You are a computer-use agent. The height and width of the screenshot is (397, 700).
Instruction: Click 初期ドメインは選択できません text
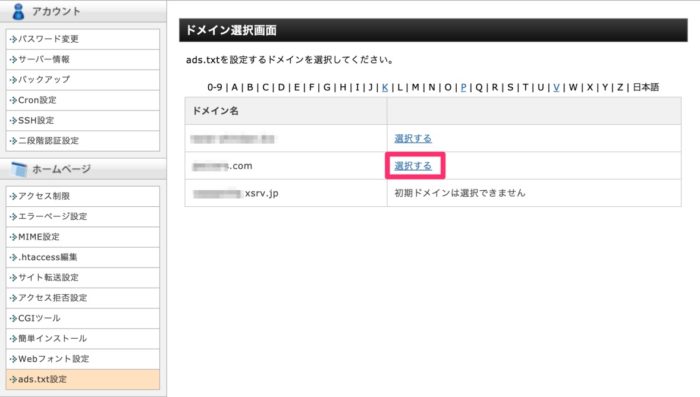[460, 193]
